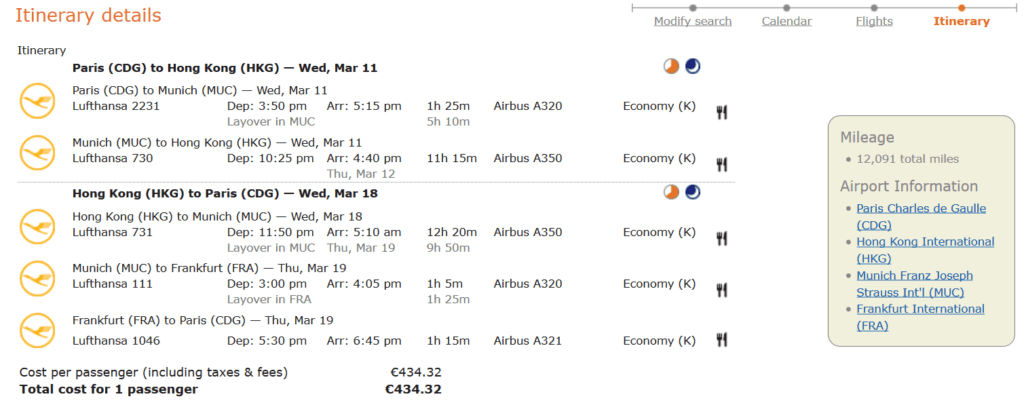Screen dimensions: 1024x403
Task: Click the blue overnight moon icon on return trip
Action: [x=692, y=192]
